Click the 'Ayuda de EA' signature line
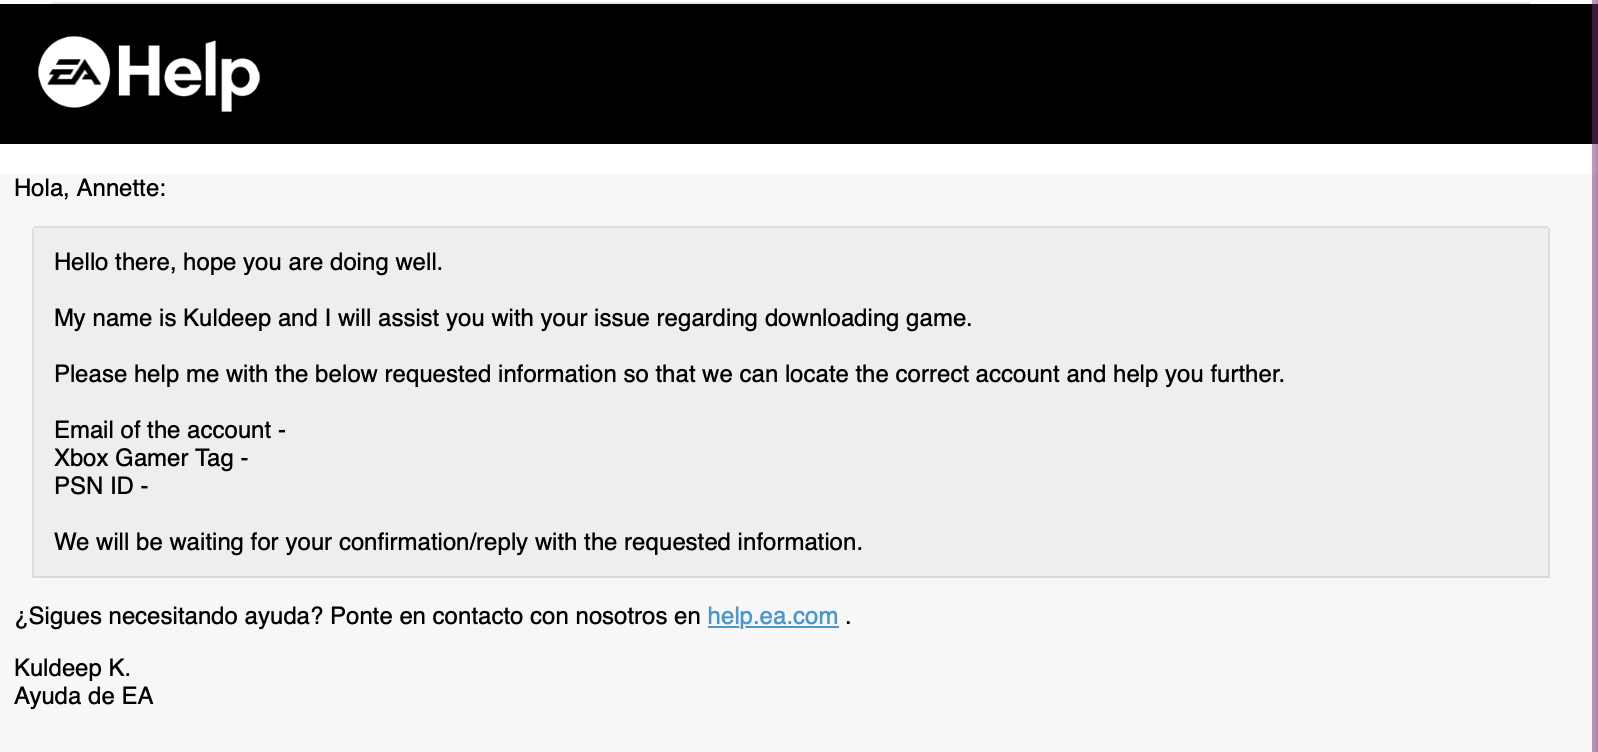1598x752 pixels. pyautogui.click(x=84, y=696)
